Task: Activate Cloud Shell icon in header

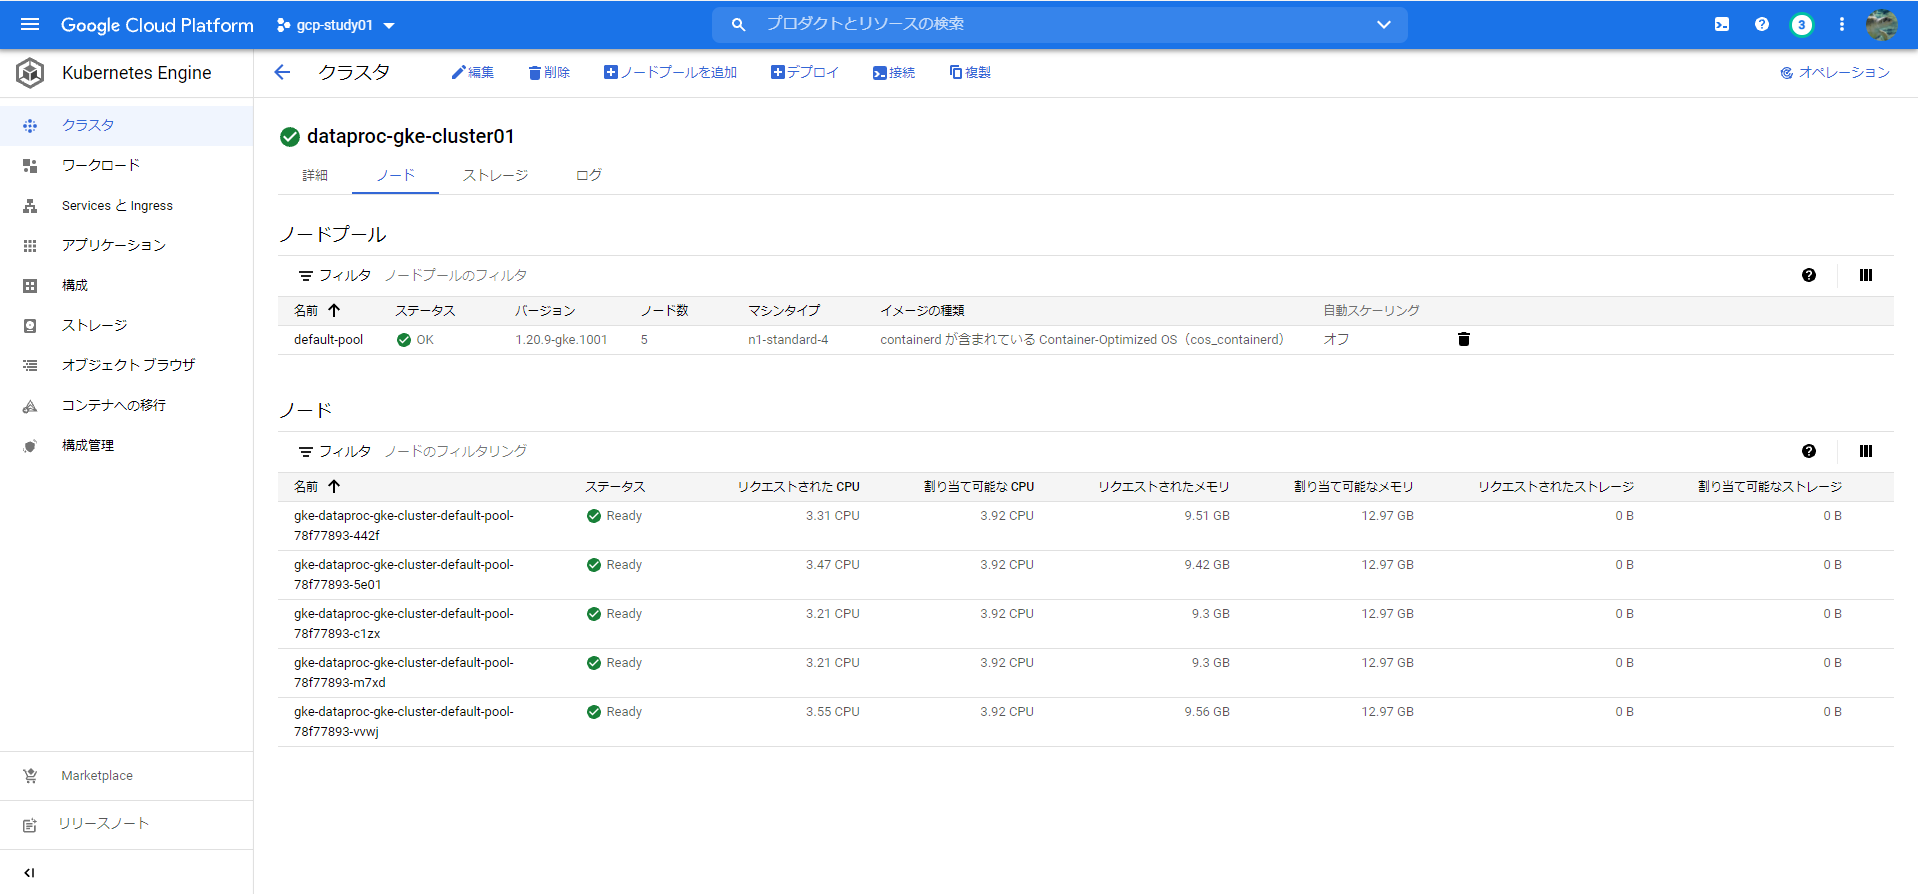Action: click(x=1722, y=25)
